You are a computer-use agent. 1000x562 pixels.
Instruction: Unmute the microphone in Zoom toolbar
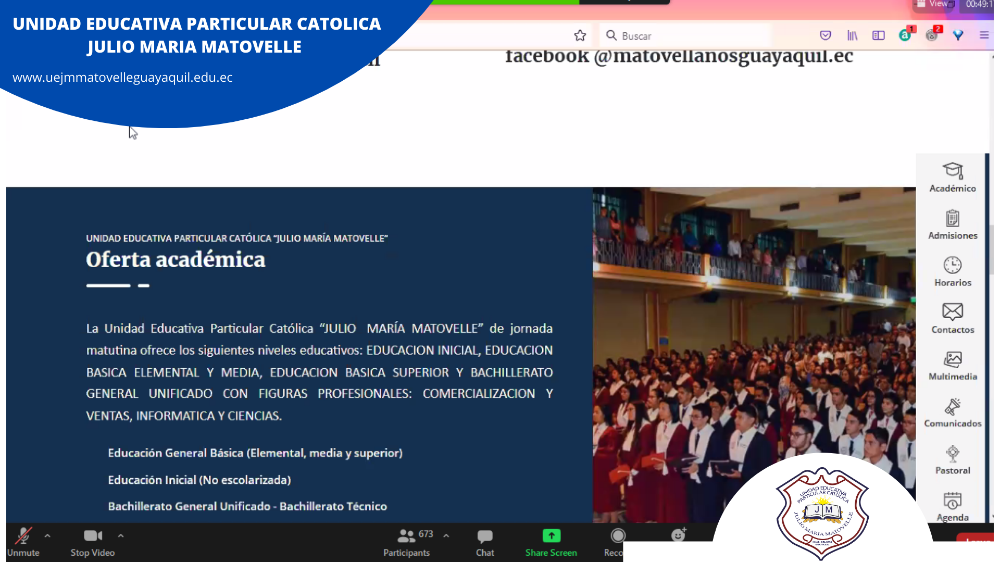tap(24, 542)
